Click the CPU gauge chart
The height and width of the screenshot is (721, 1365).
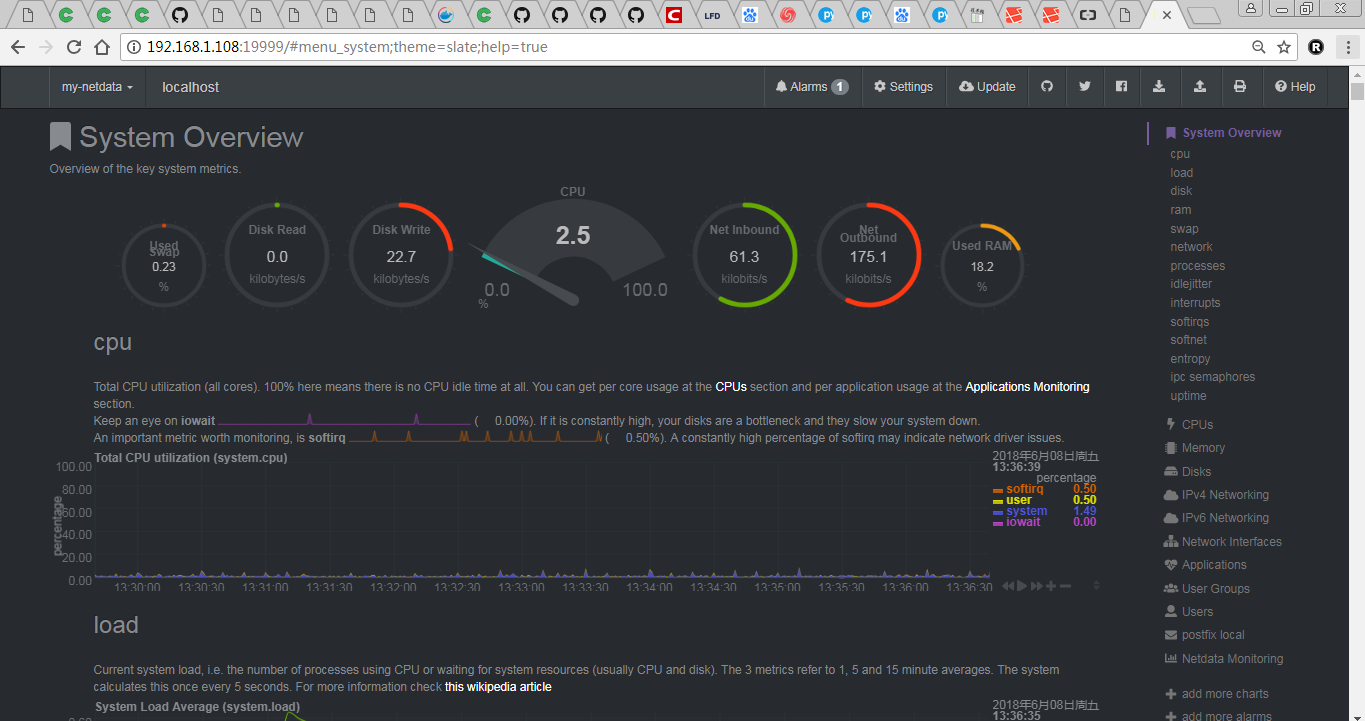tap(573, 247)
